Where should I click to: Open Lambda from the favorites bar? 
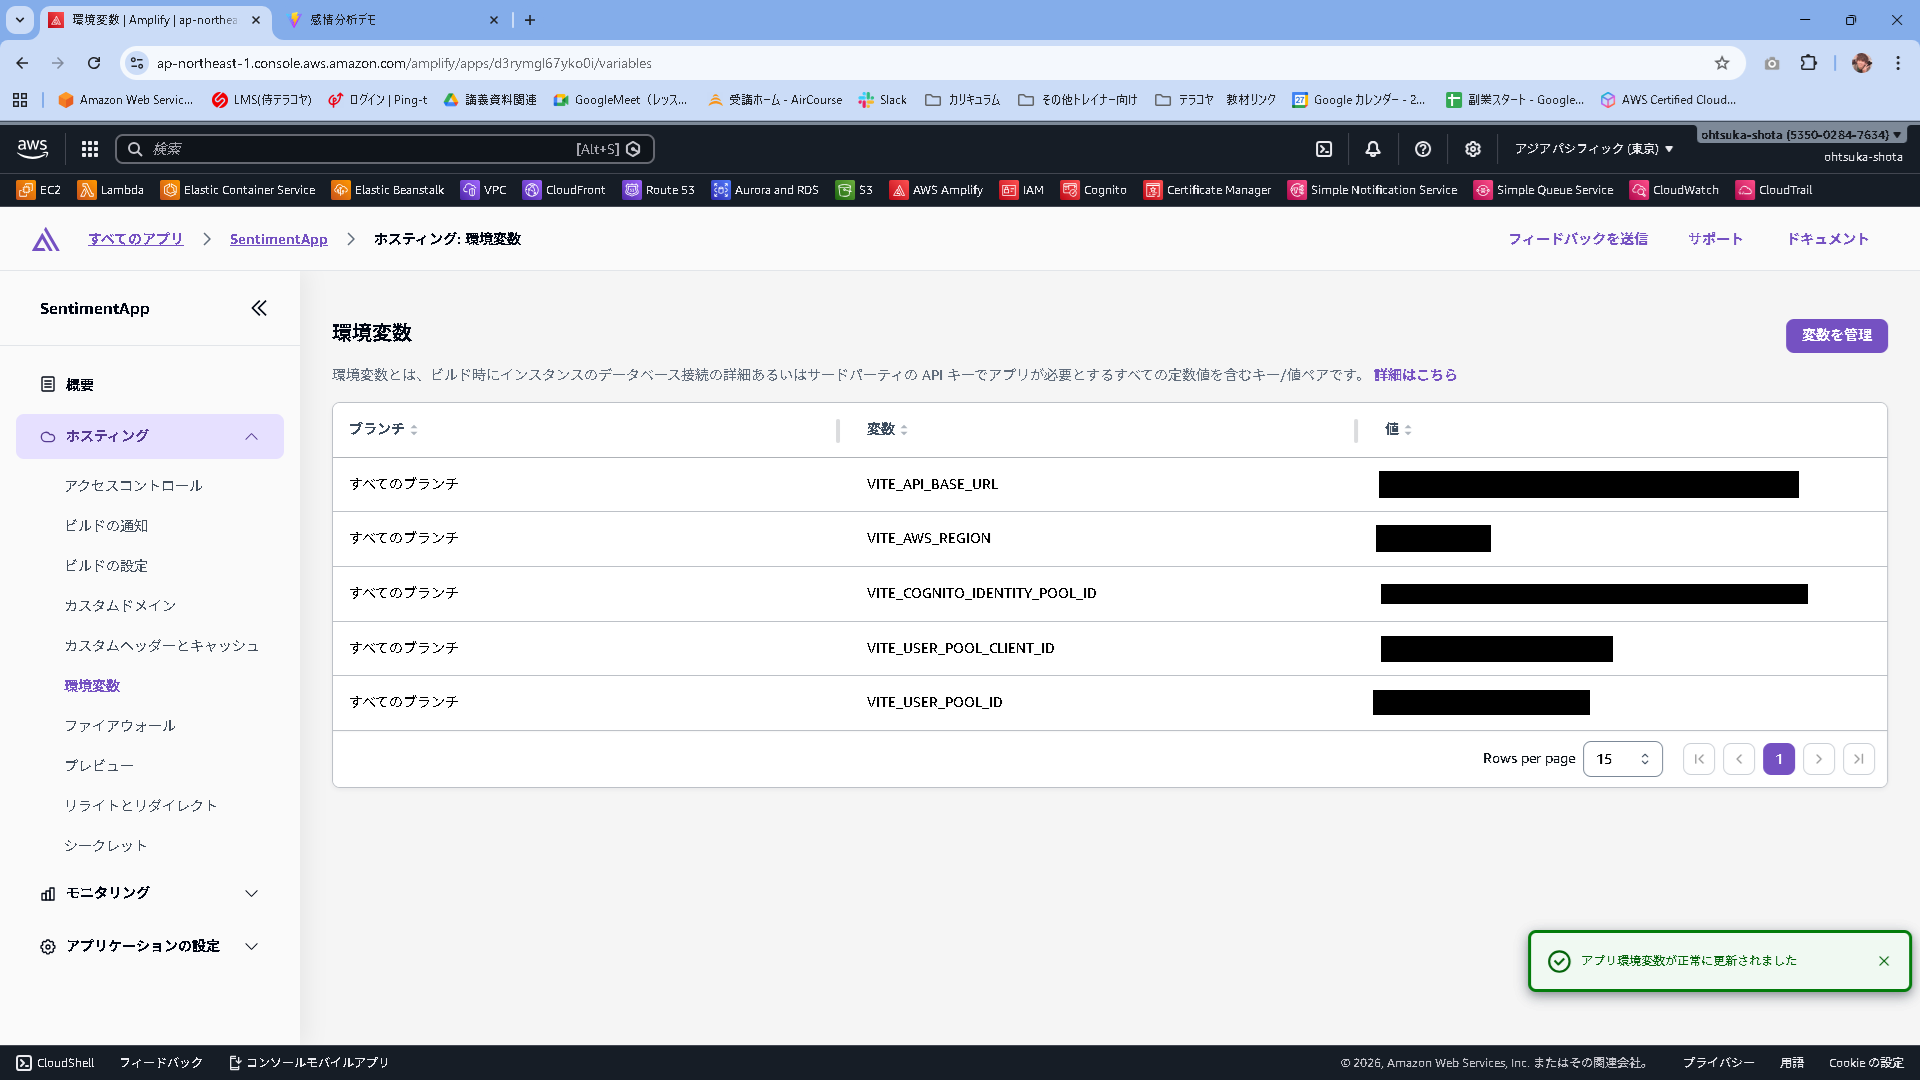[111, 190]
